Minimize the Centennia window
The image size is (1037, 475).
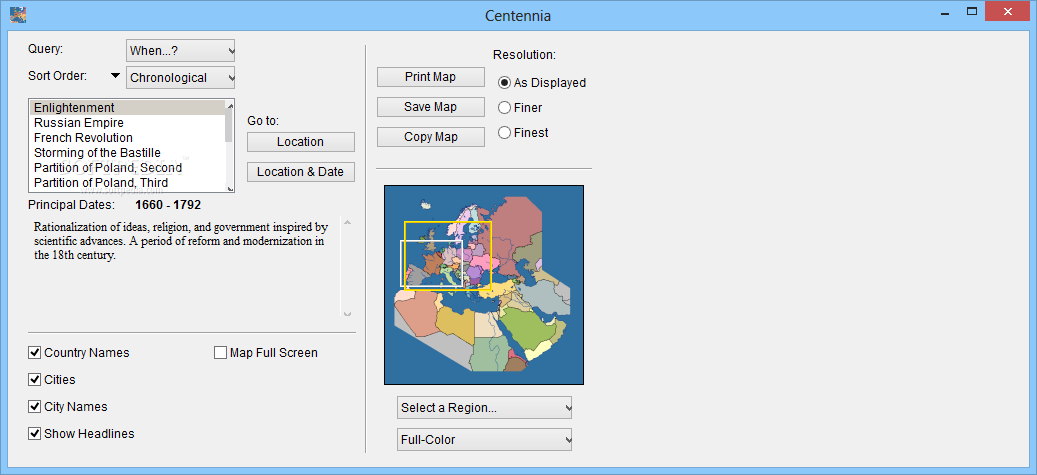coord(944,11)
